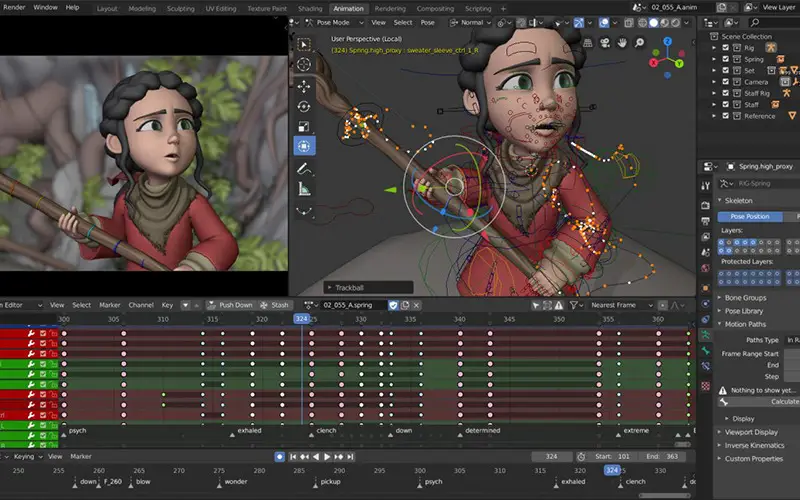This screenshot has height=500, width=800.
Task: Open the Render properties tab
Action: pyautogui.click(x=705, y=205)
